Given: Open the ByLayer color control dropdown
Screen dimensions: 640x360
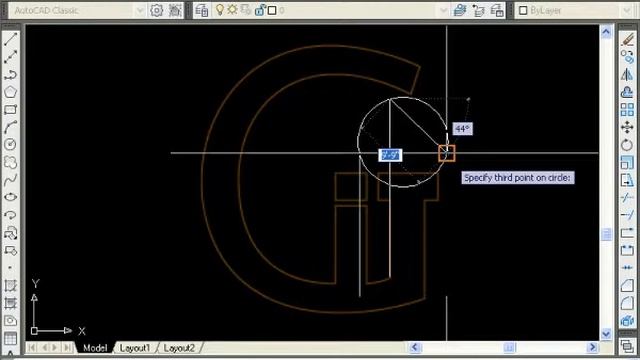Looking at the screenshot, I should point(627,11).
